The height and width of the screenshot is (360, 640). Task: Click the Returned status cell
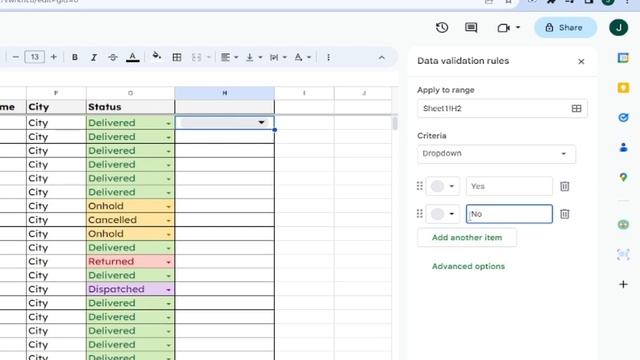[130, 262]
